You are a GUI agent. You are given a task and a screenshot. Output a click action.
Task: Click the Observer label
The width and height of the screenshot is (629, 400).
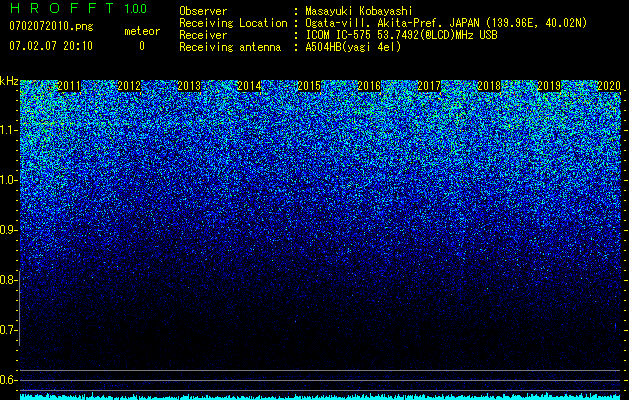coord(203,11)
